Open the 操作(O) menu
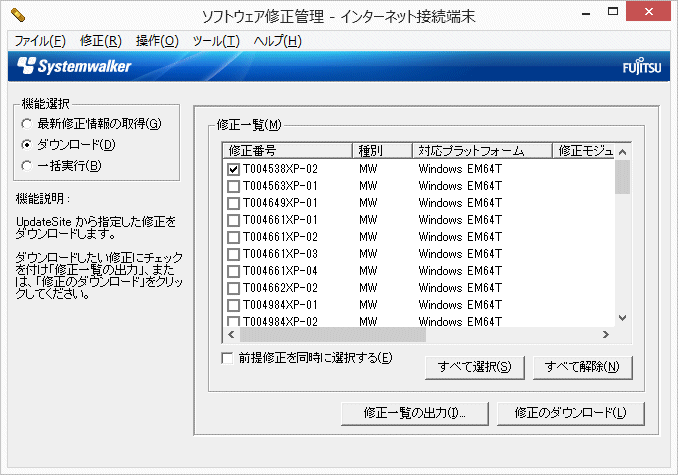678x475 pixels. pos(157,41)
